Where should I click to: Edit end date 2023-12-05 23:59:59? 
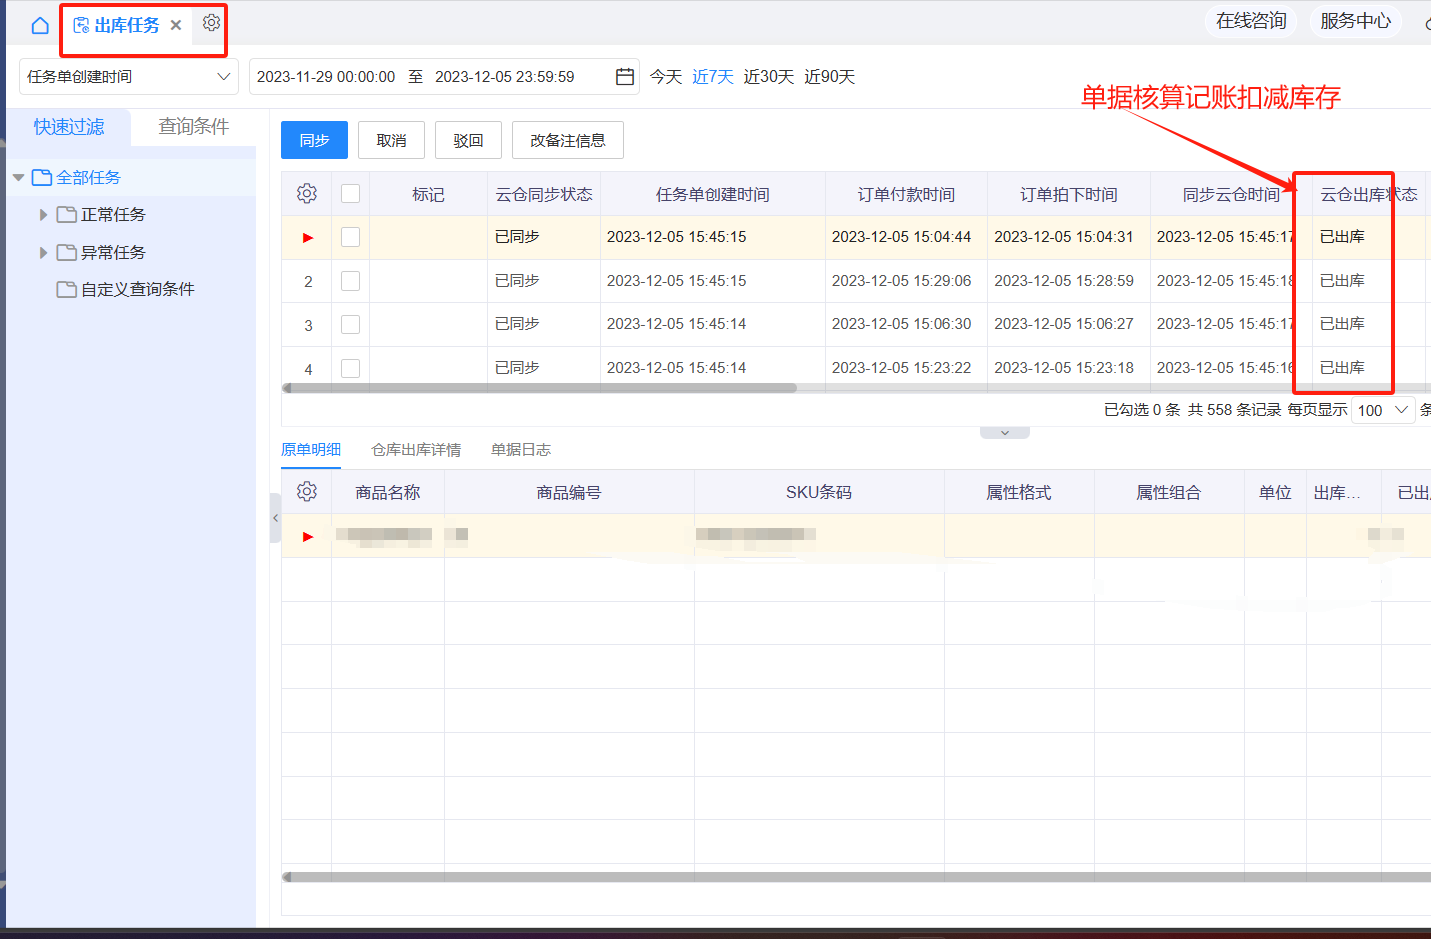tap(505, 77)
